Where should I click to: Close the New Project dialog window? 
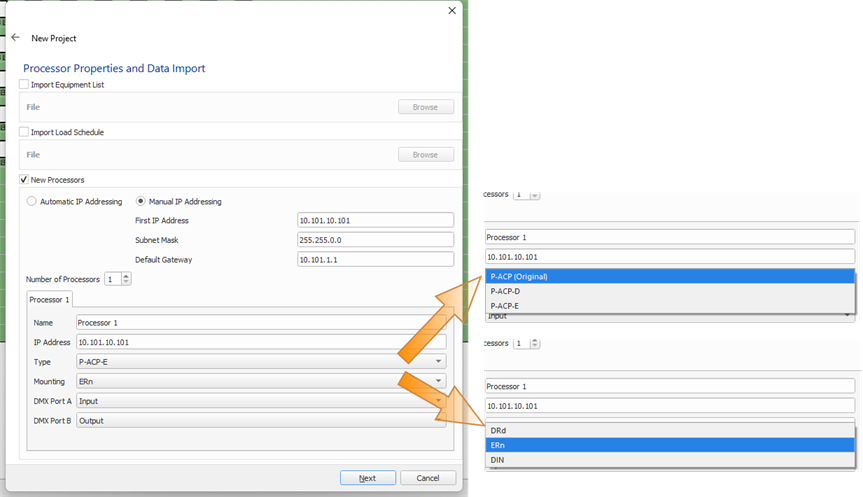pos(451,11)
